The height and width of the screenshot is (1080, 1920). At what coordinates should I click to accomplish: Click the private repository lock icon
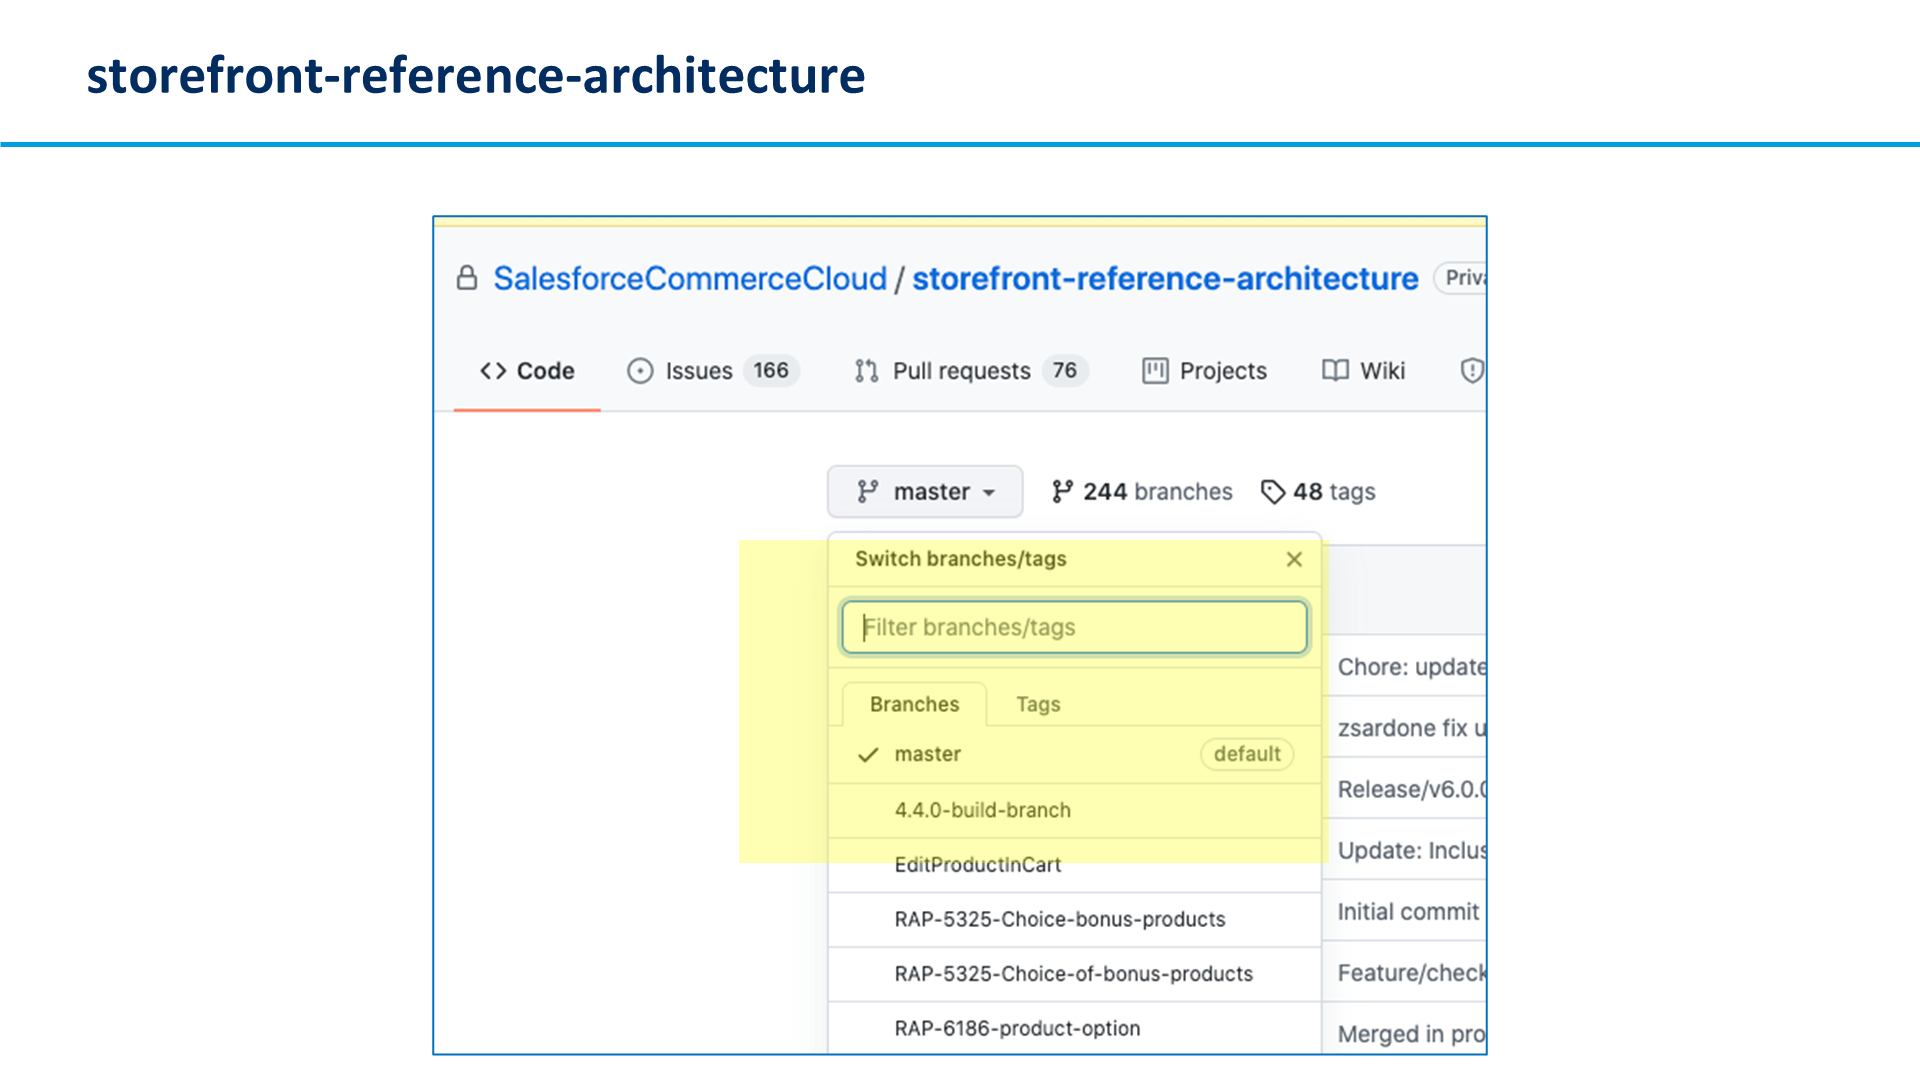[467, 277]
